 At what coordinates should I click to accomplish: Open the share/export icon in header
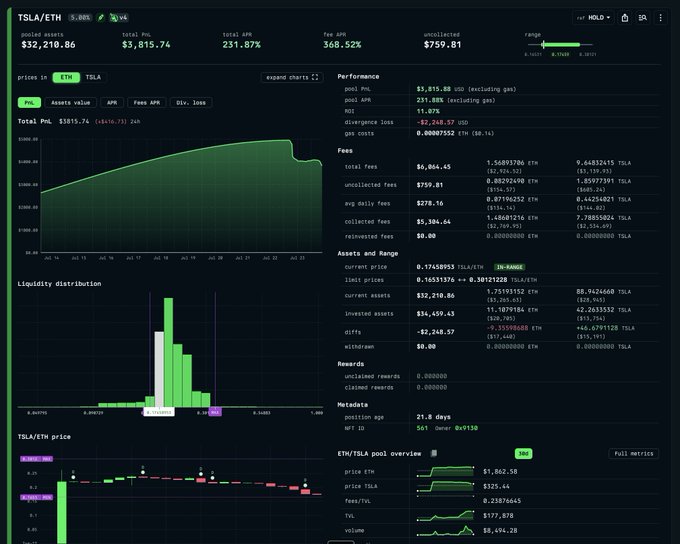[x=624, y=18]
